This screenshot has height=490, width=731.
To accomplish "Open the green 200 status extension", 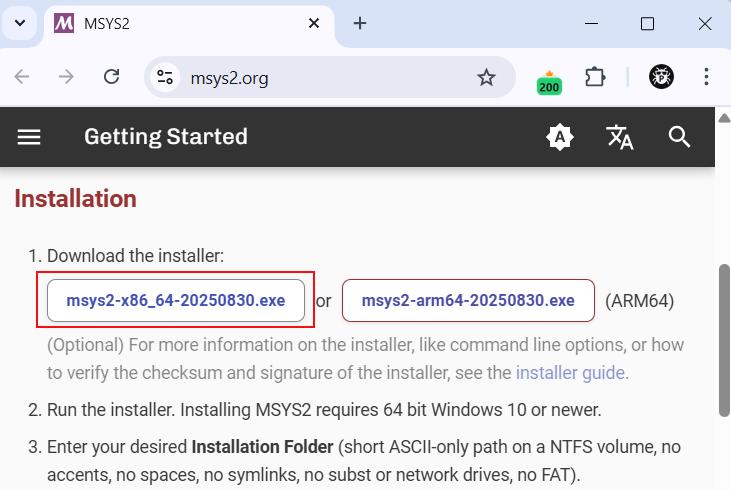I will (x=549, y=83).
